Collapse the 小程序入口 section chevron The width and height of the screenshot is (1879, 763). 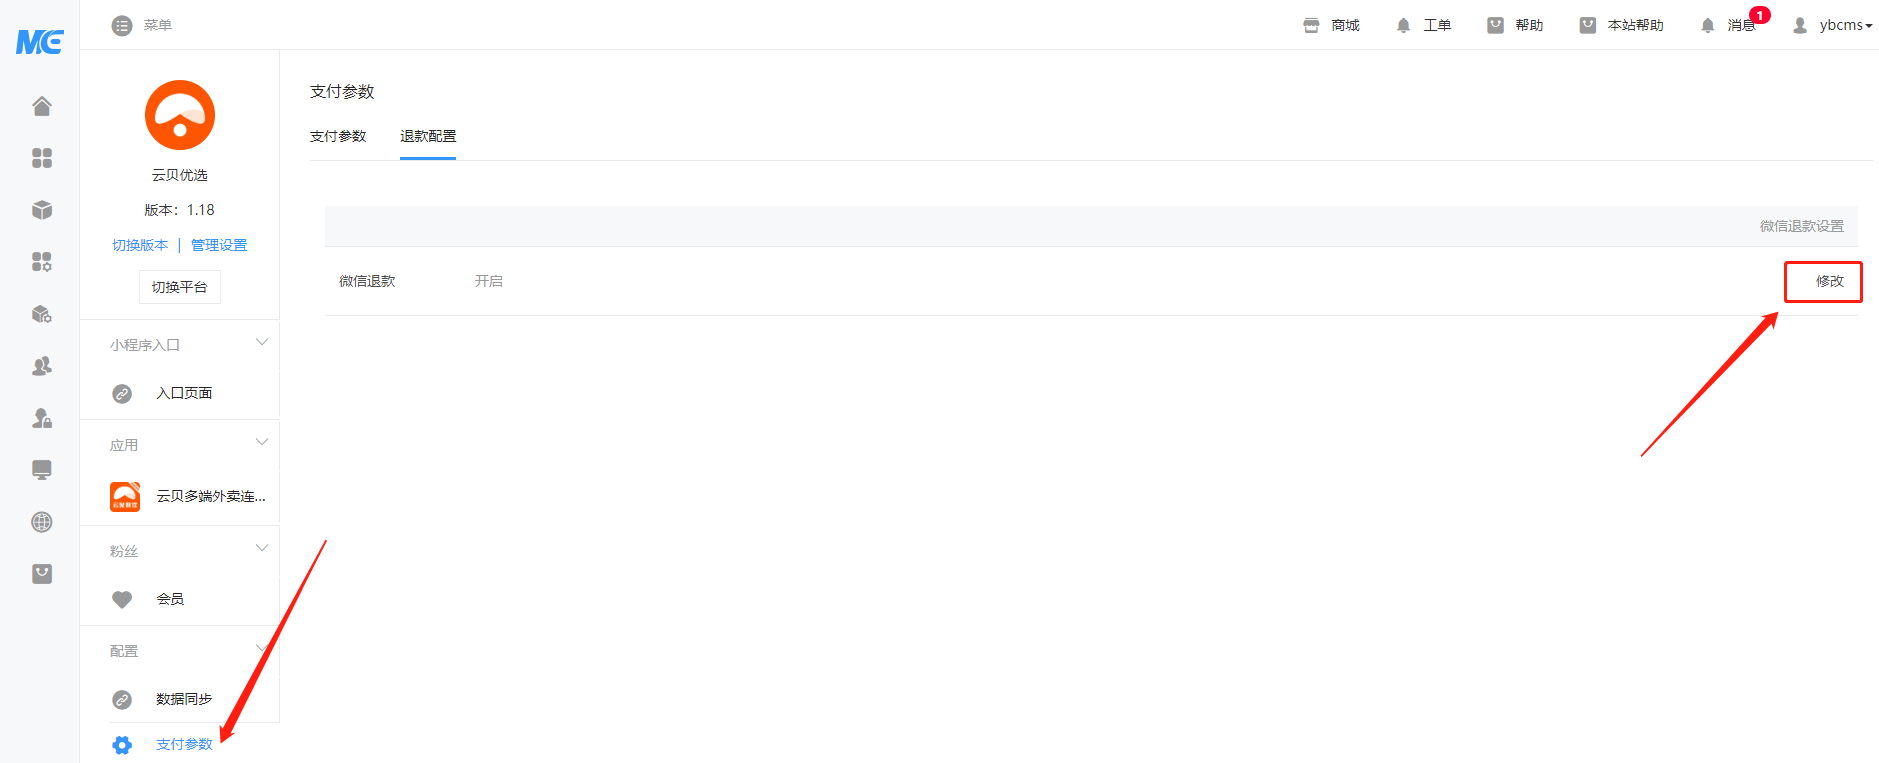[262, 343]
